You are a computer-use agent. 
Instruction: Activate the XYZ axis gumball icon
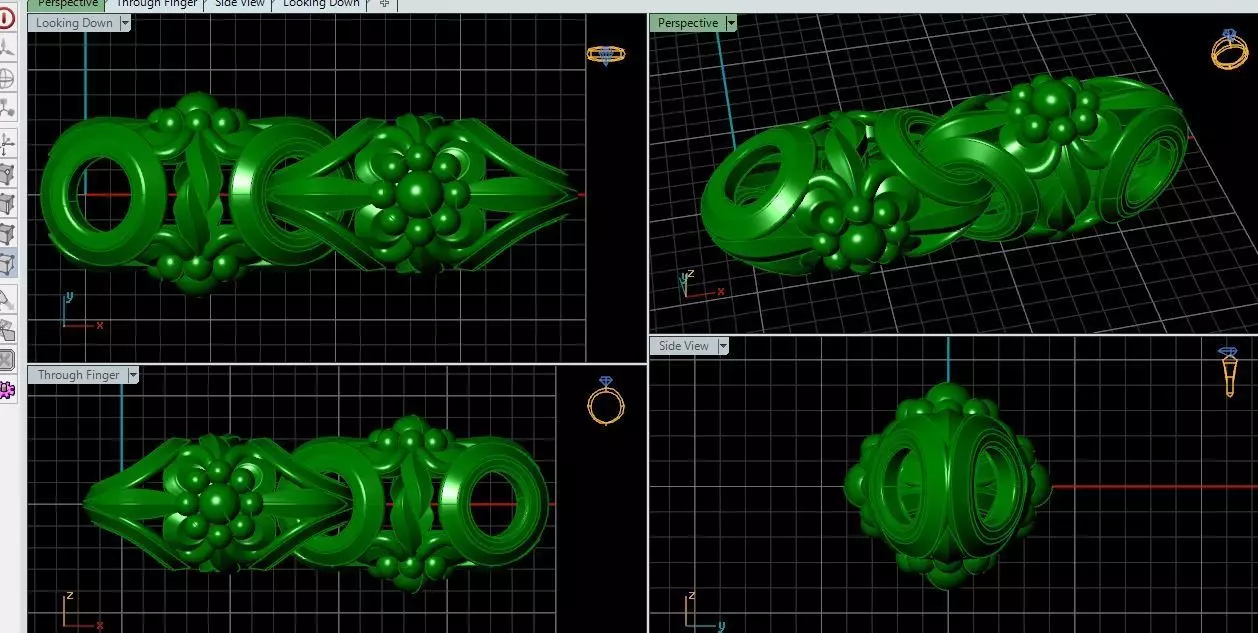click(x=7, y=143)
